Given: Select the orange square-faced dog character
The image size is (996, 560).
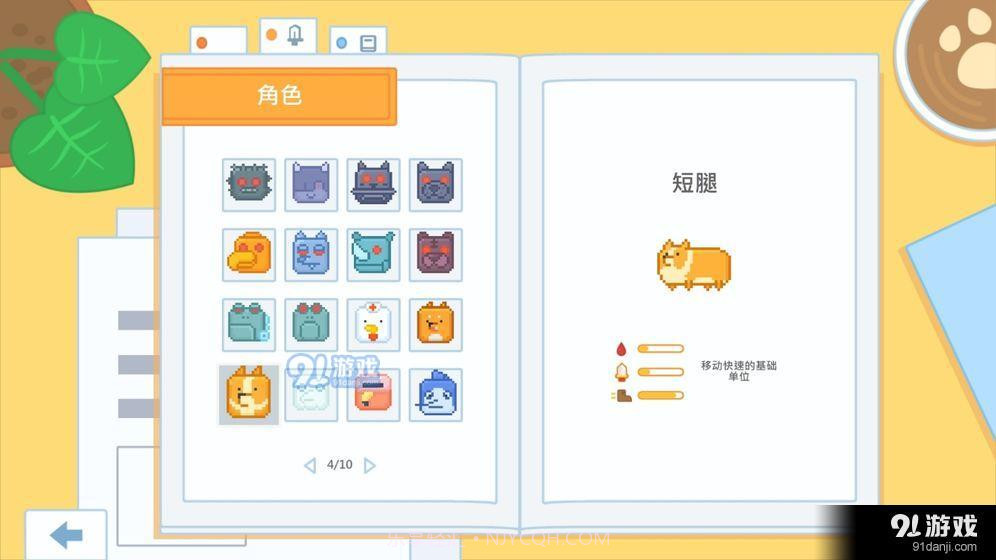Looking at the screenshot, I should click(x=436, y=324).
